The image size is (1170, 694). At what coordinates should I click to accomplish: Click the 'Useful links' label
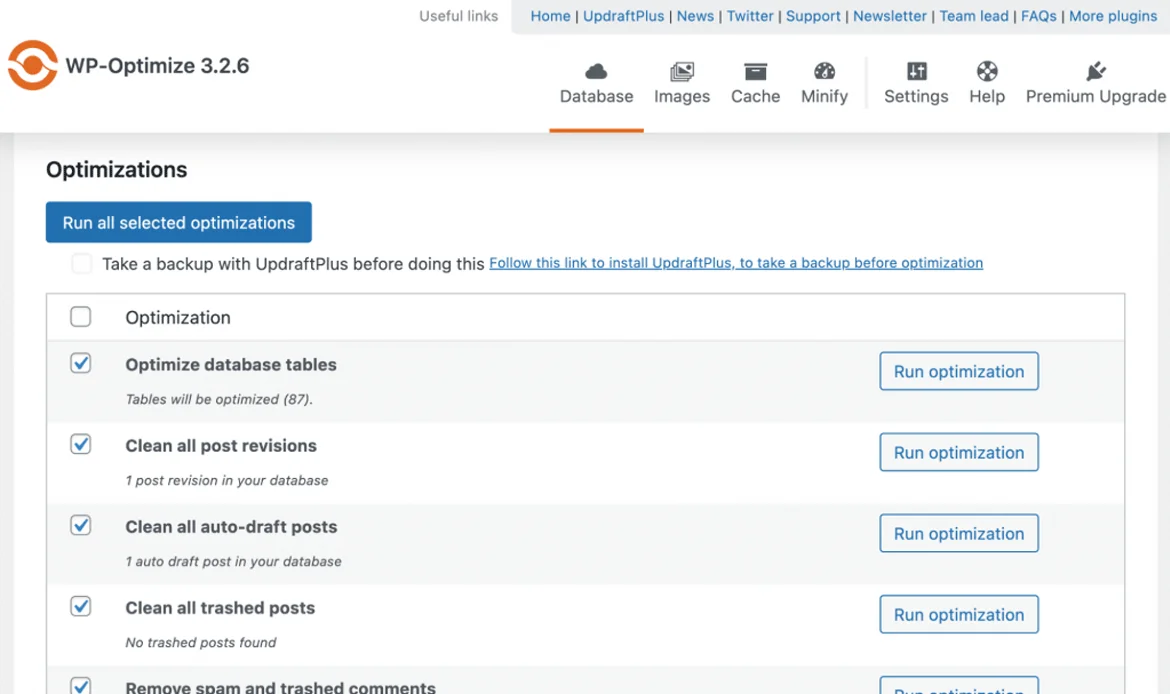(x=458, y=16)
